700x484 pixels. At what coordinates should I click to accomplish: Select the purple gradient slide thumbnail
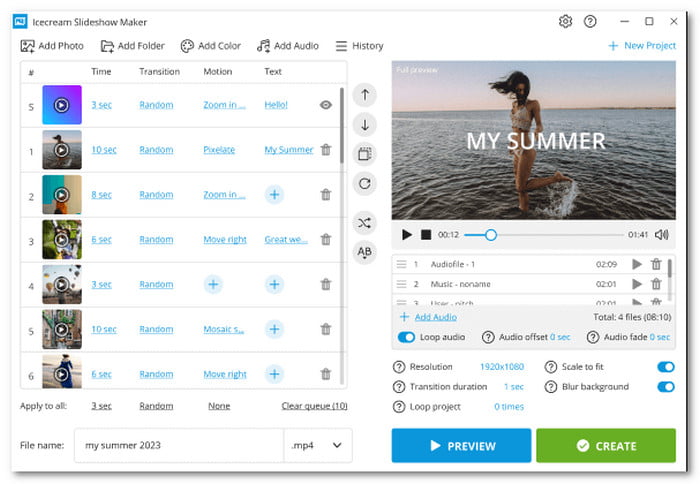click(x=62, y=105)
